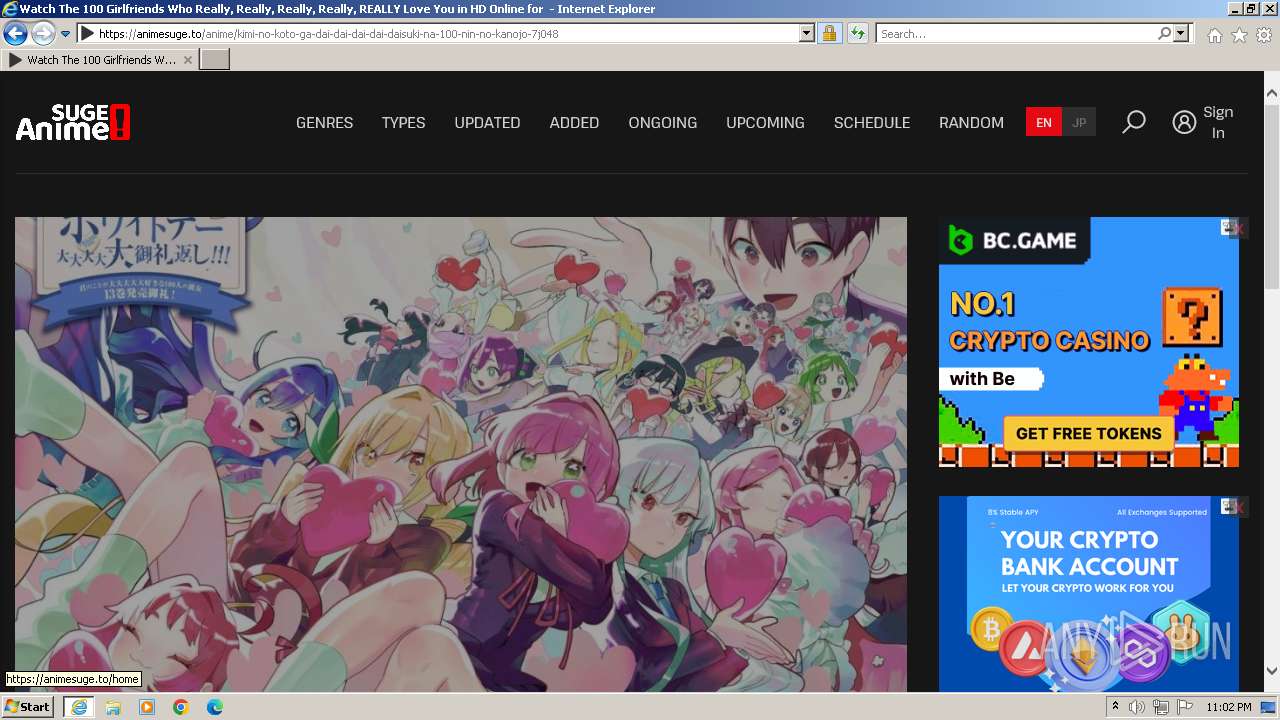
Task: Open the GENRES menu
Action: click(x=324, y=122)
